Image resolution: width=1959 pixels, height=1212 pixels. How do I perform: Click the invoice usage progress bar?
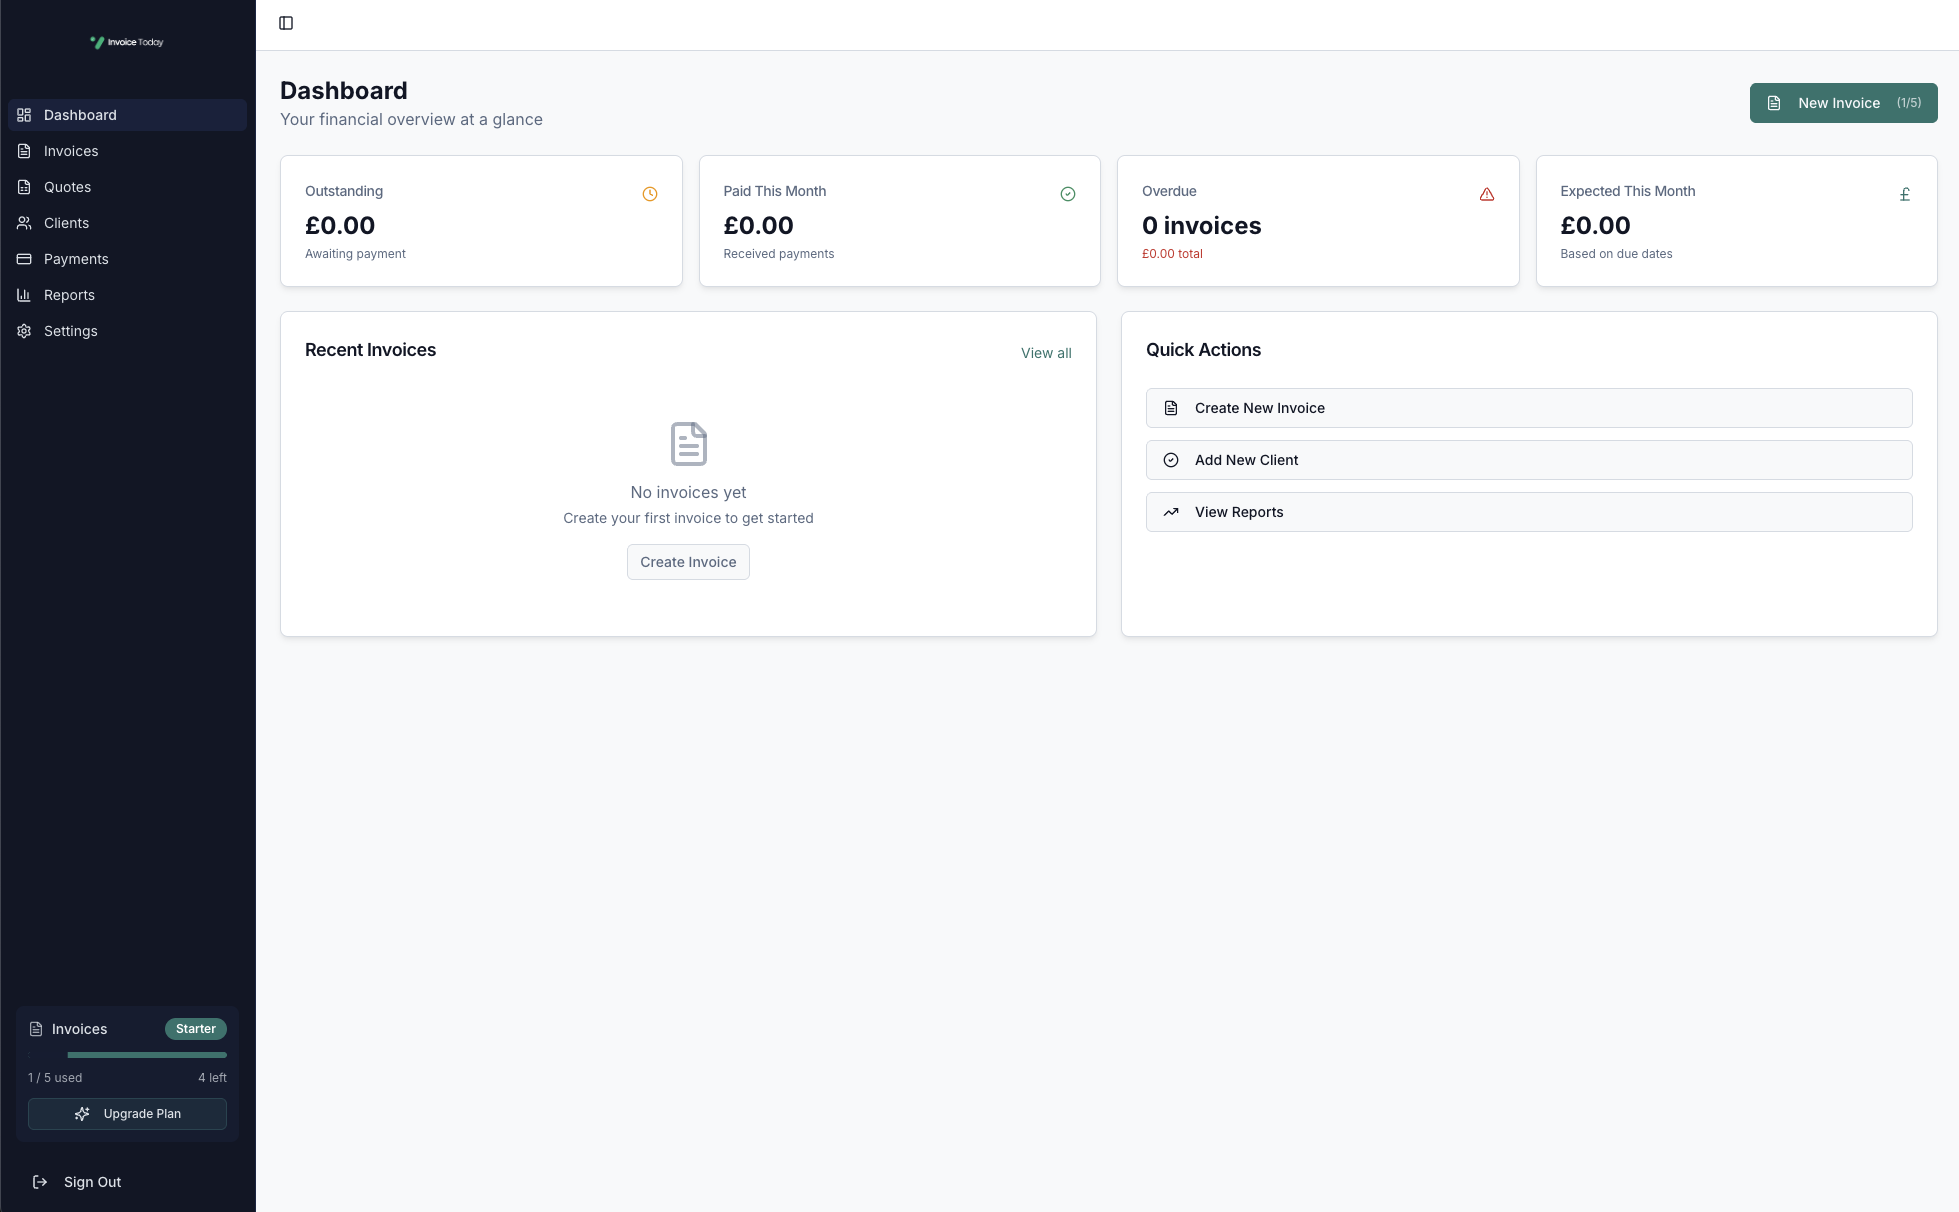[127, 1054]
